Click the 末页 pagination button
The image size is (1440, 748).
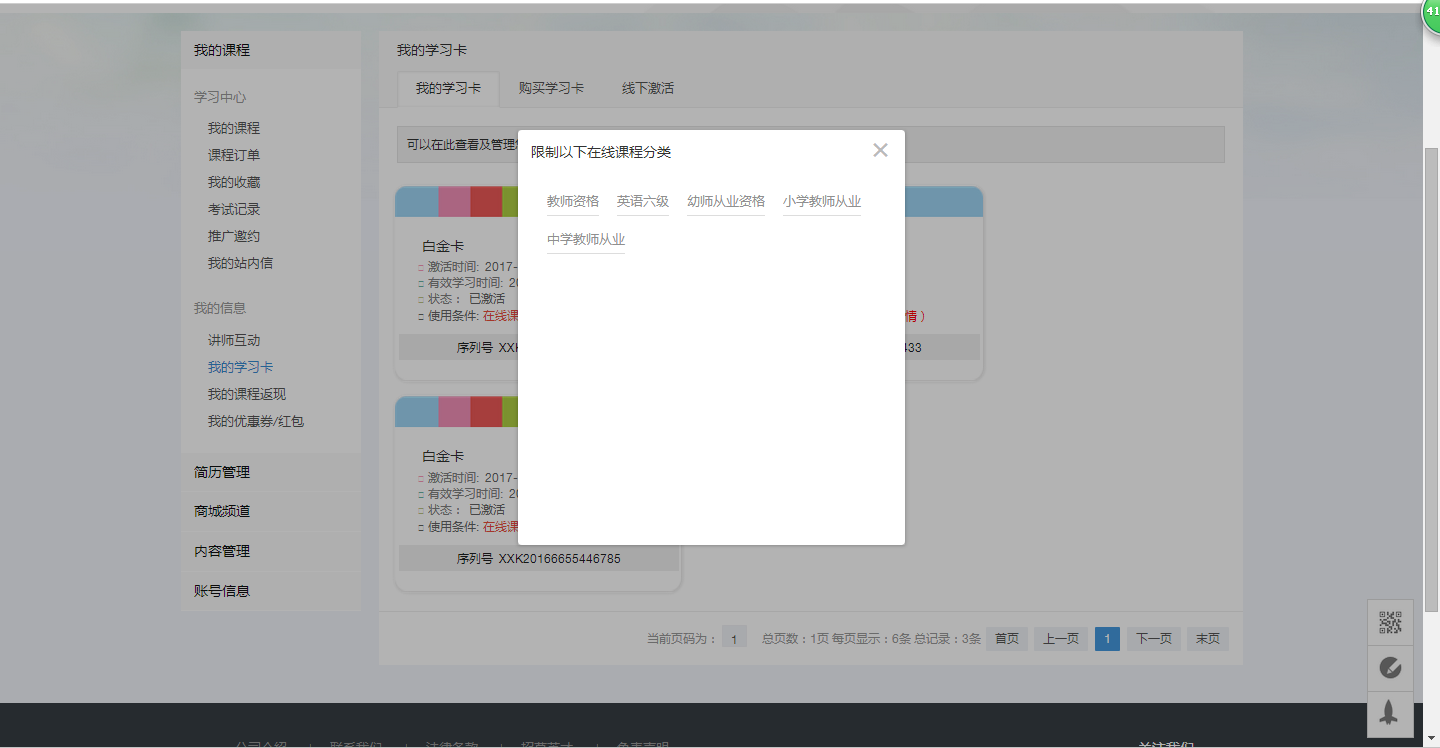click(1207, 638)
